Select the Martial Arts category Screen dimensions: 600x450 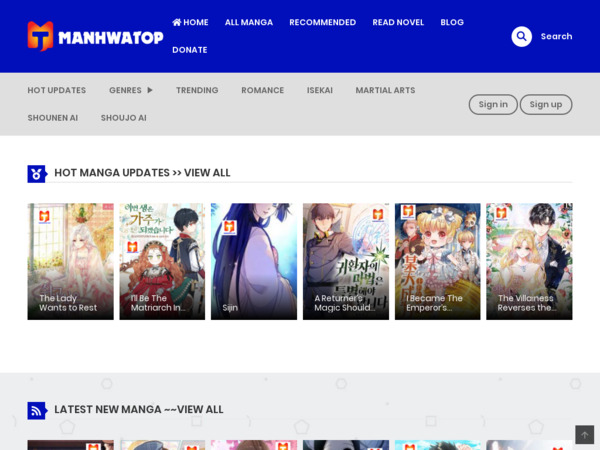(x=385, y=90)
